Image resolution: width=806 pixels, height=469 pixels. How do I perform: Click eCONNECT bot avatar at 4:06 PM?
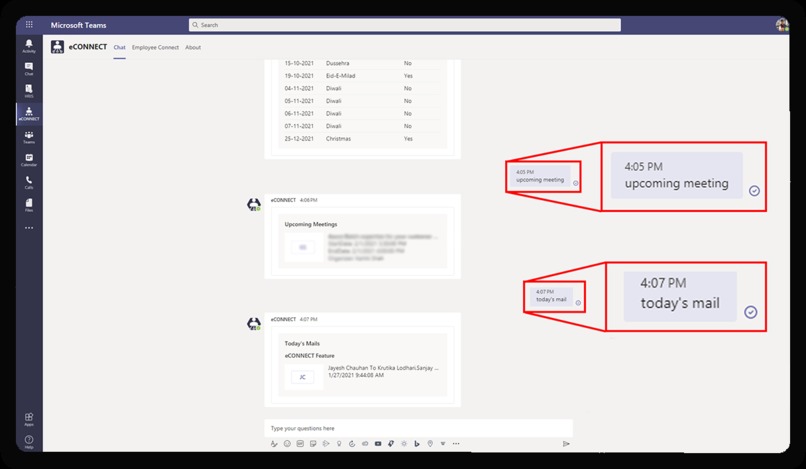tap(254, 204)
